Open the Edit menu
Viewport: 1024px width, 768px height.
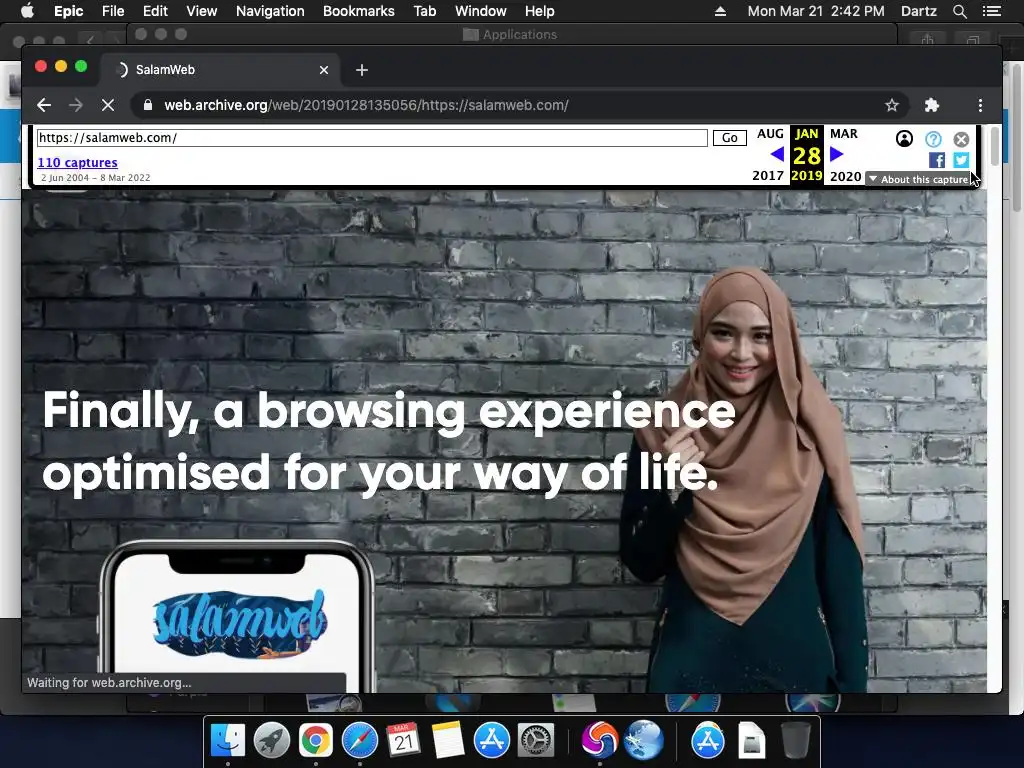point(155,11)
